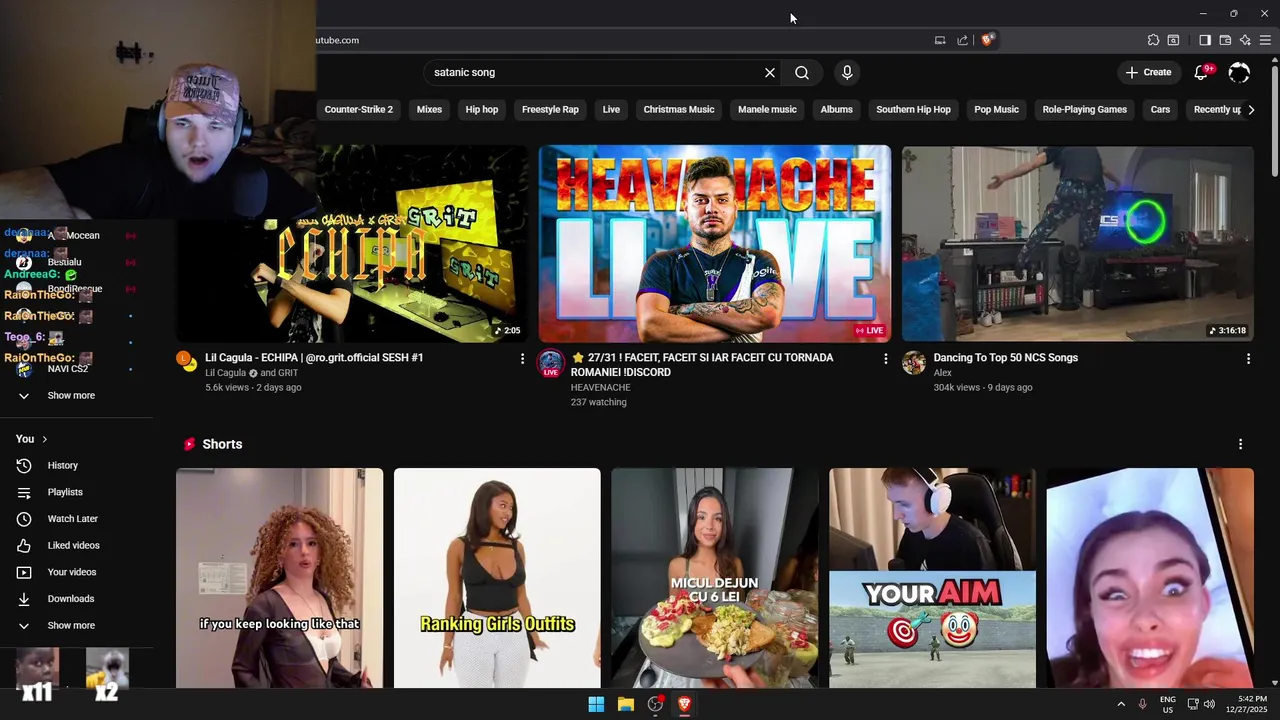
Task: Click the tab search icon in toolbar
Action: [1174, 40]
